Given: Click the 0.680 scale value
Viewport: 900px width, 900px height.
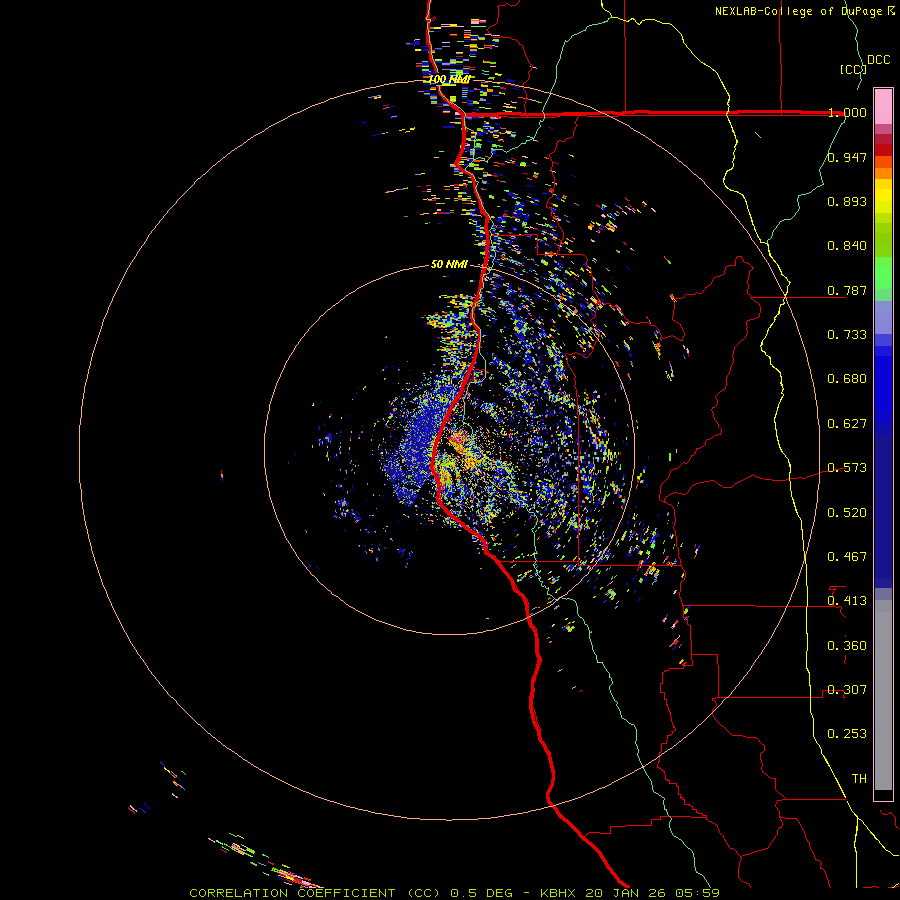Looking at the screenshot, I should tap(847, 379).
